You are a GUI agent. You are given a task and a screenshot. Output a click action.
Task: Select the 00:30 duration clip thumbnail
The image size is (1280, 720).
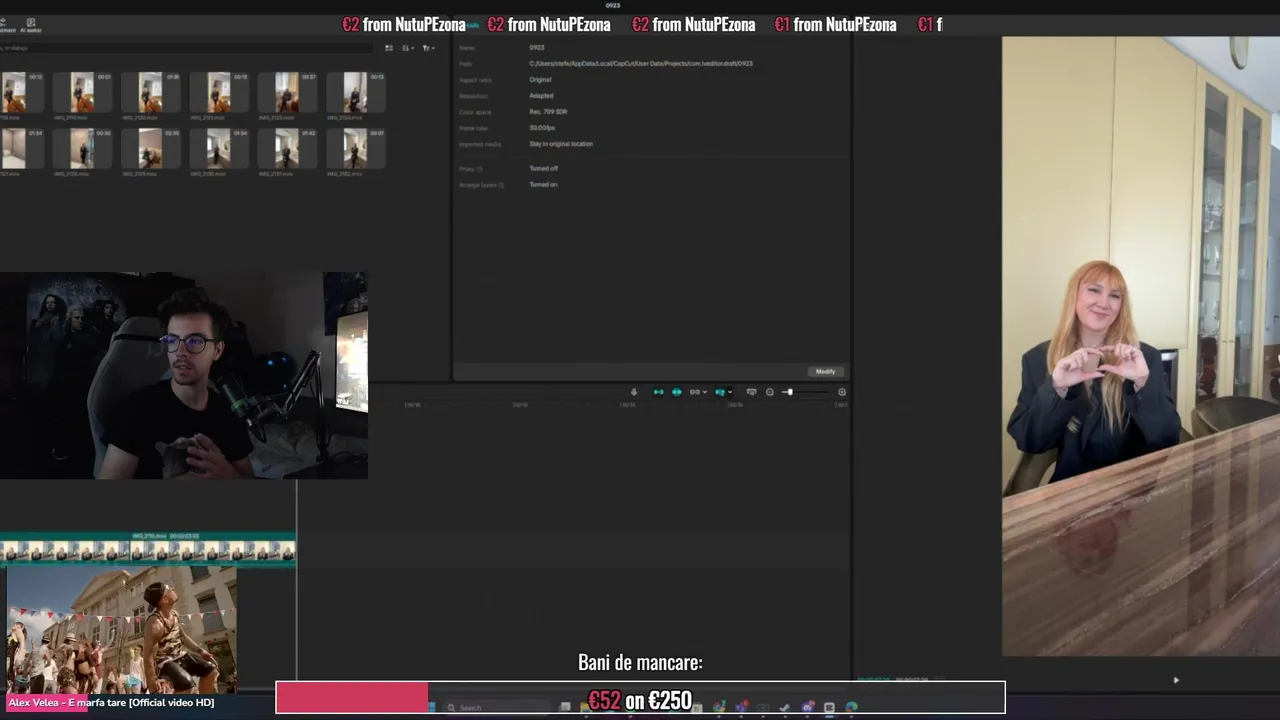pyautogui.click(x=82, y=148)
